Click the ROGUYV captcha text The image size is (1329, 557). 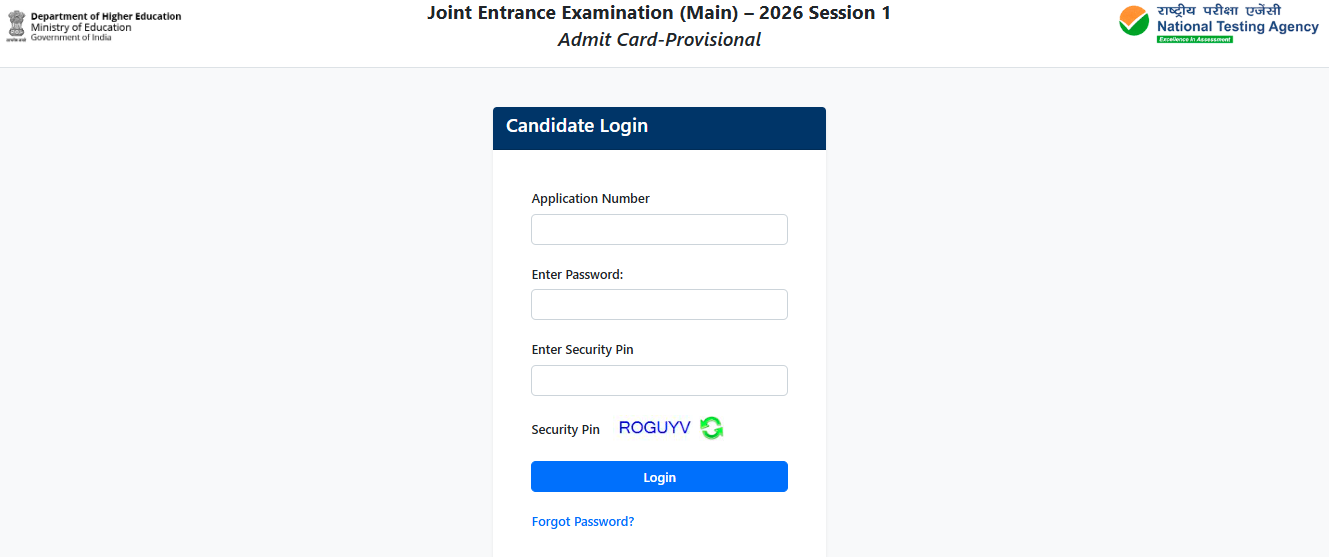click(x=655, y=428)
